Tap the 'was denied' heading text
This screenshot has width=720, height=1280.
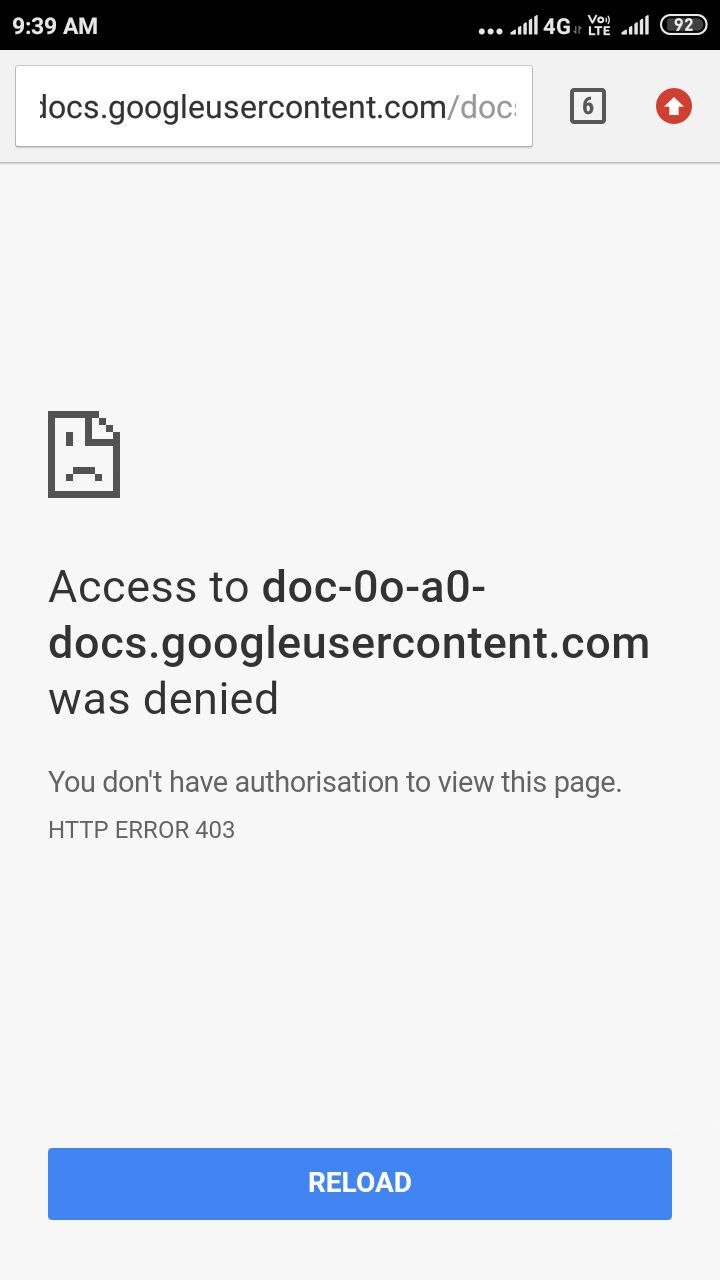click(x=164, y=698)
